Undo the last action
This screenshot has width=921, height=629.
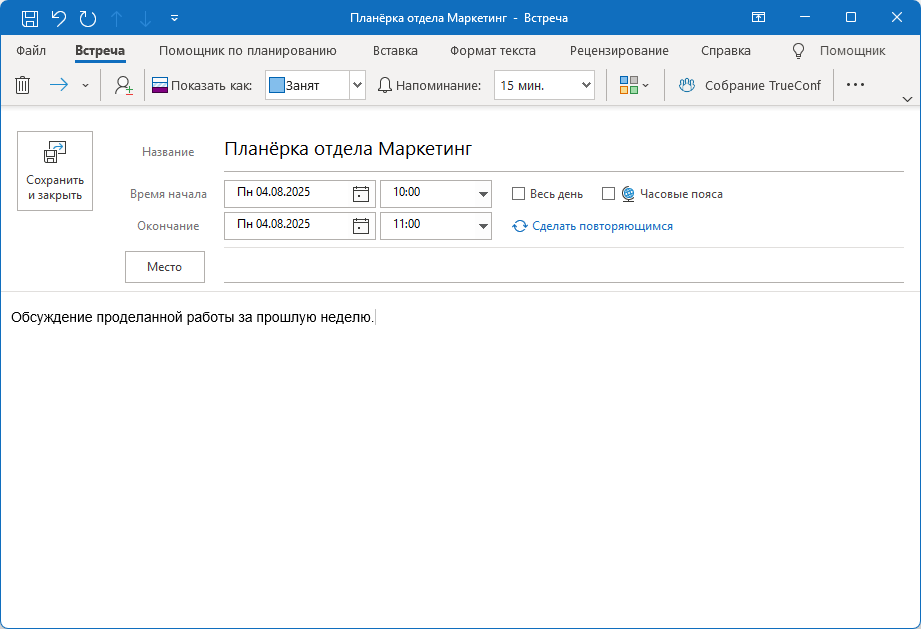point(59,18)
